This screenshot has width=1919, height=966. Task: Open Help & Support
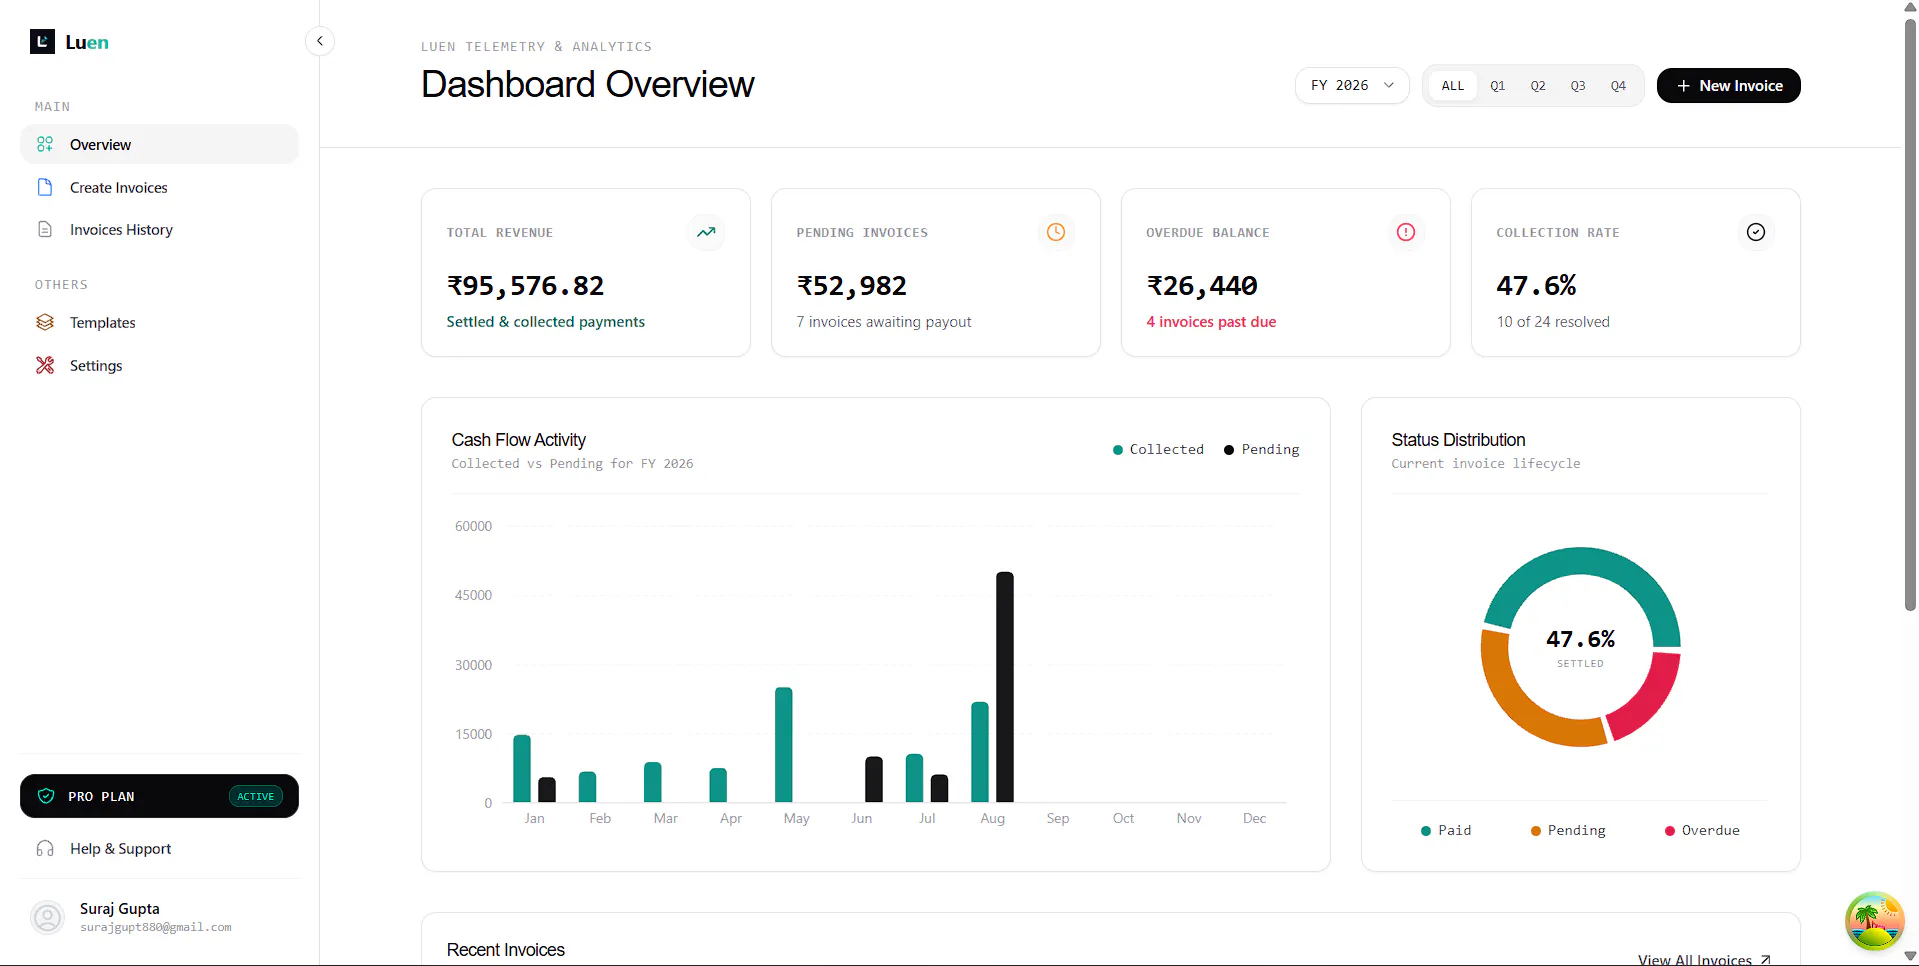click(x=160, y=848)
